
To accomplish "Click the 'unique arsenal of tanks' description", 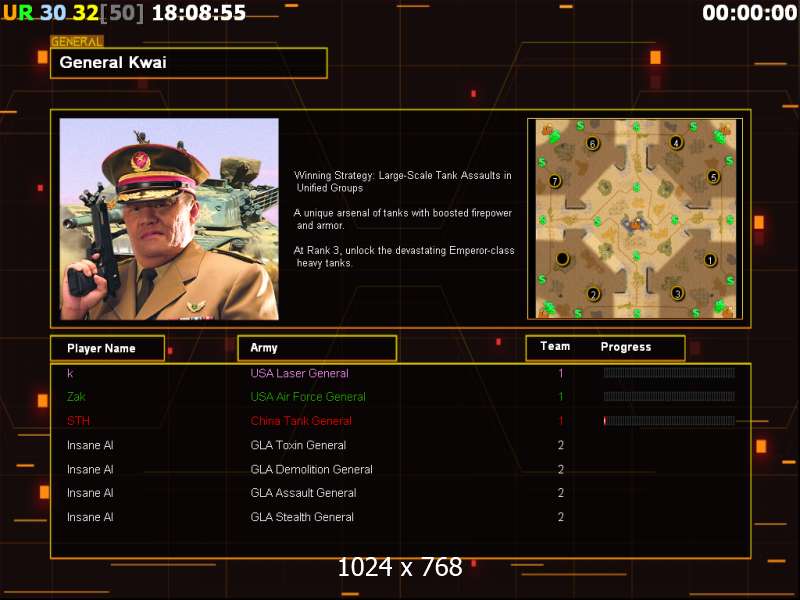I will pos(403,219).
